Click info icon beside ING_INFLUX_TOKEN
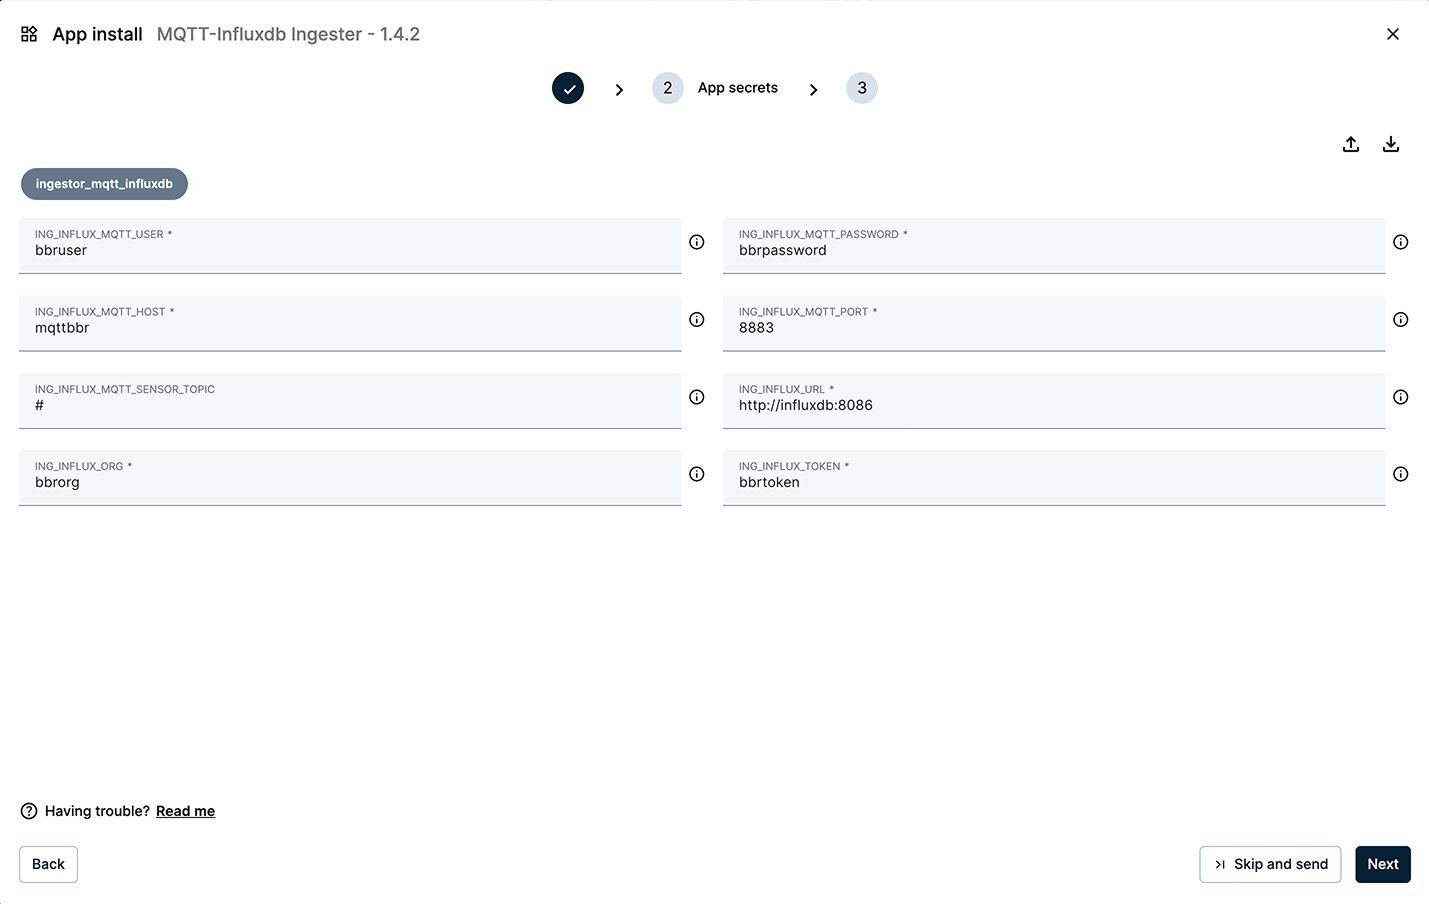Screen dimensions: 1429x904 1400,474
